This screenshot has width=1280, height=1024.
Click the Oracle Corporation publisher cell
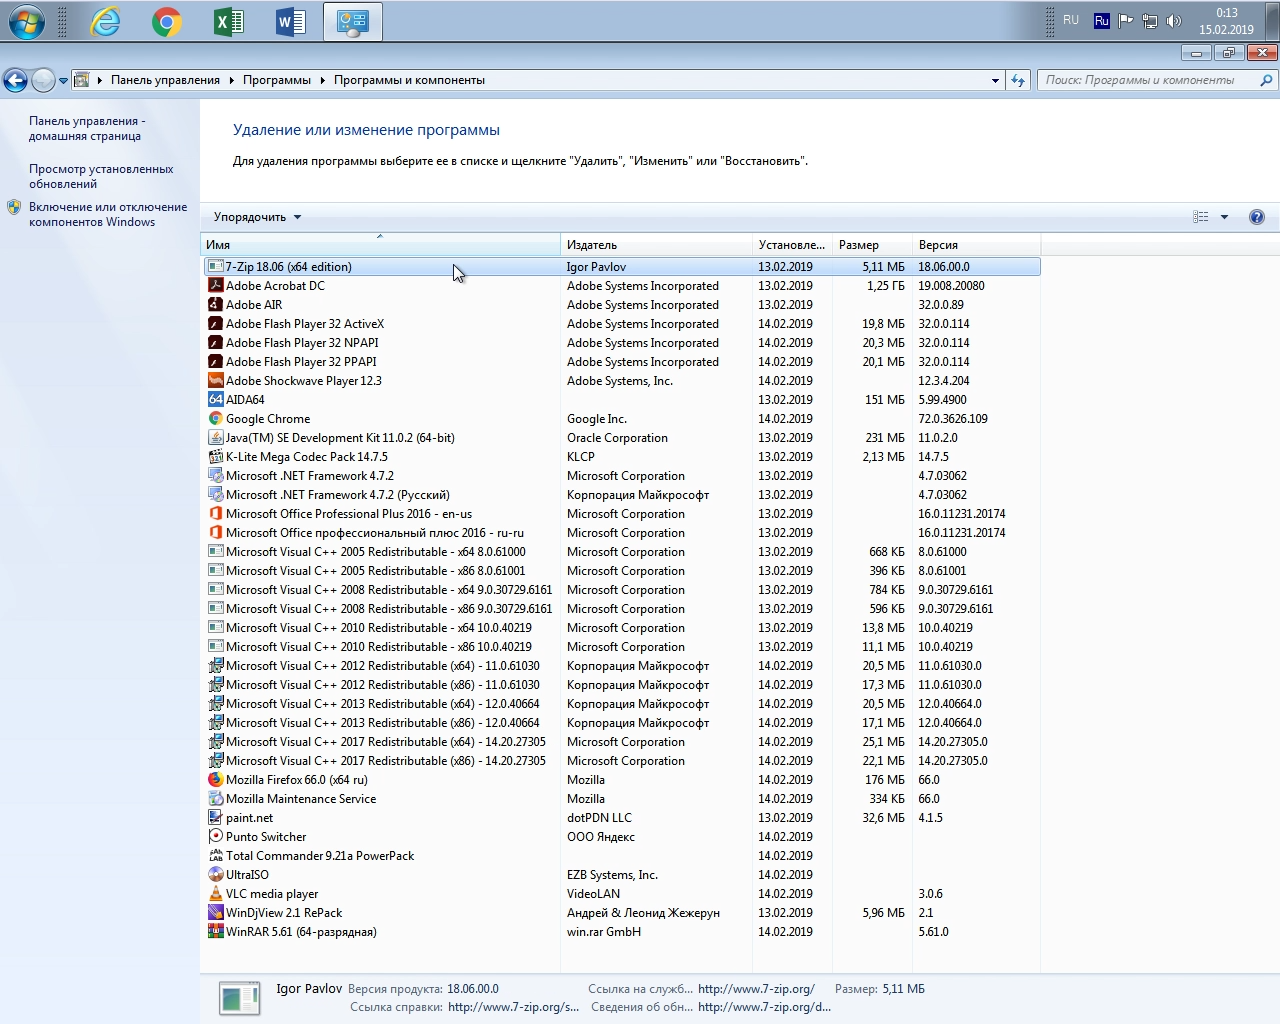pos(617,438)
